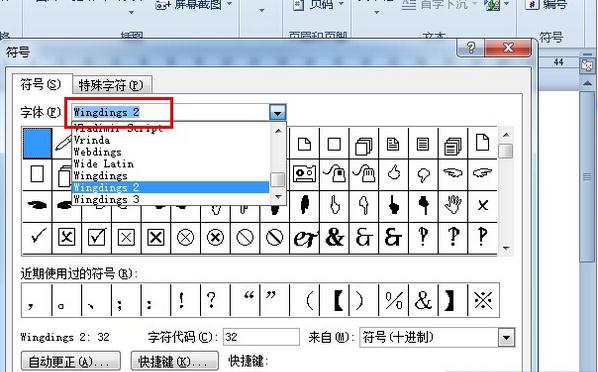Open the 字体 font dropdown arrow
Image resolution: width=598 pixels, height=372 pixels.
click(x=278, y=113)
